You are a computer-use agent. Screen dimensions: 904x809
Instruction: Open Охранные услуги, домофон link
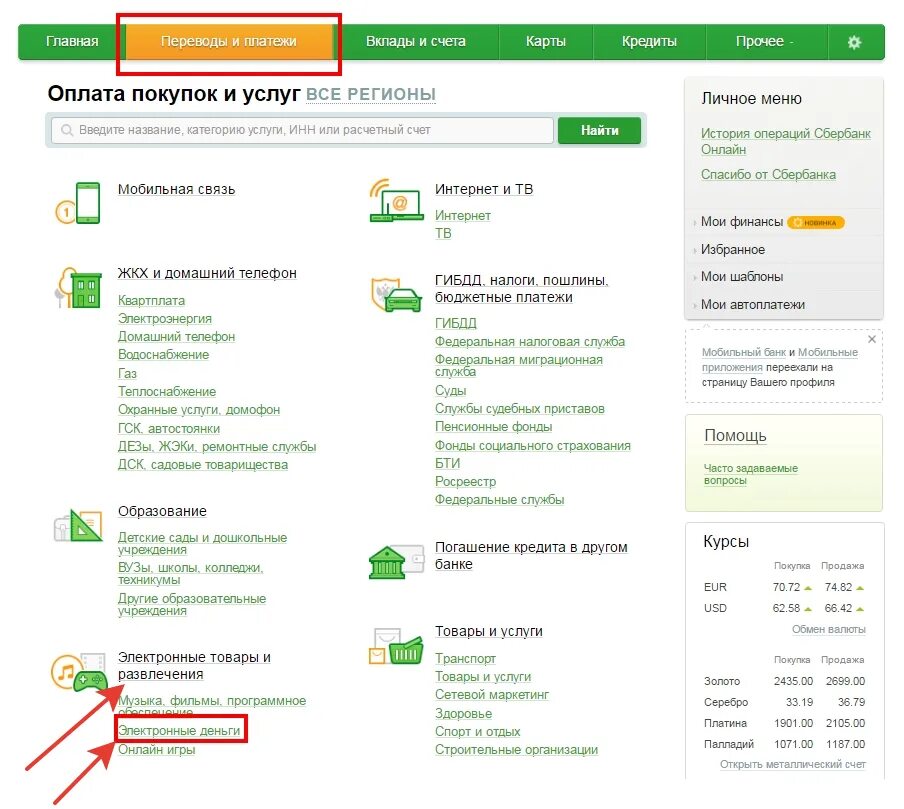pos(199,410)
